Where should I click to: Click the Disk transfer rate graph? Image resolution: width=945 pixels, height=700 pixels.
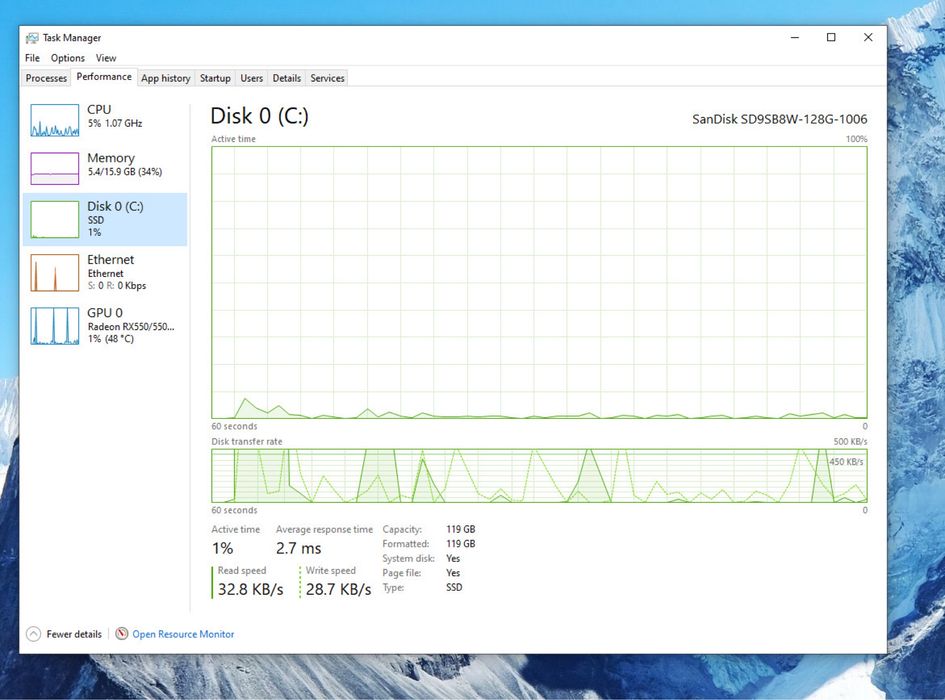pyautogui.click(x=539, y=476)
